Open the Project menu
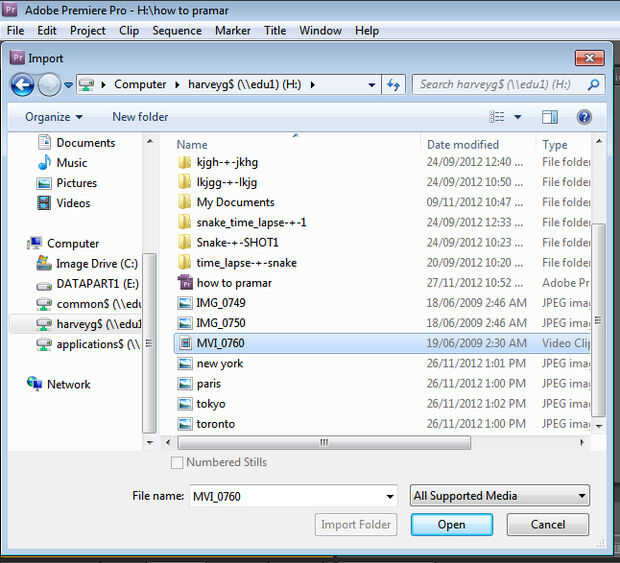This screenshot has height=563, width=620. click(x=88, y=30)
